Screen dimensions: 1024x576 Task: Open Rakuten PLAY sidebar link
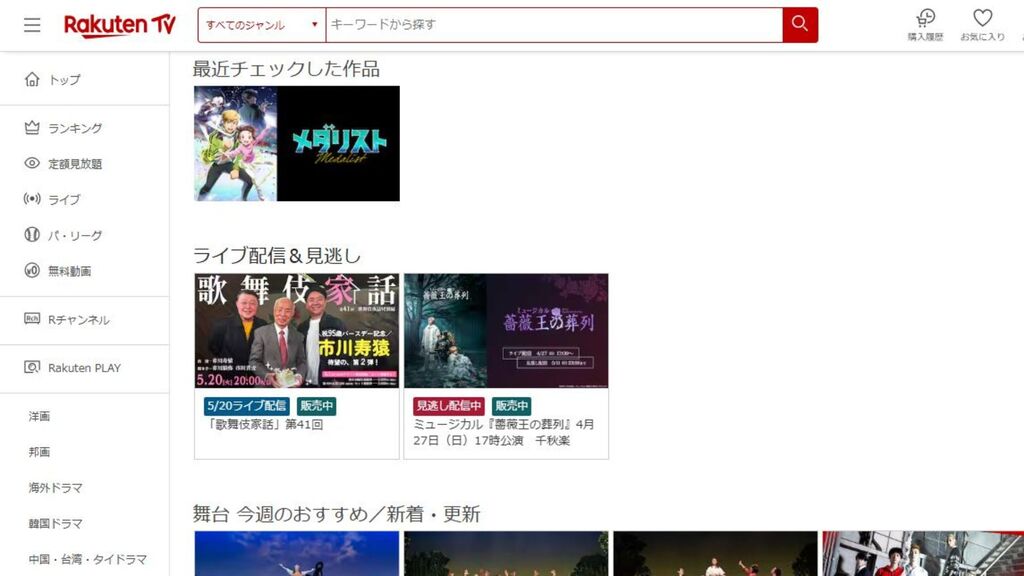click(x=85, y=368)
